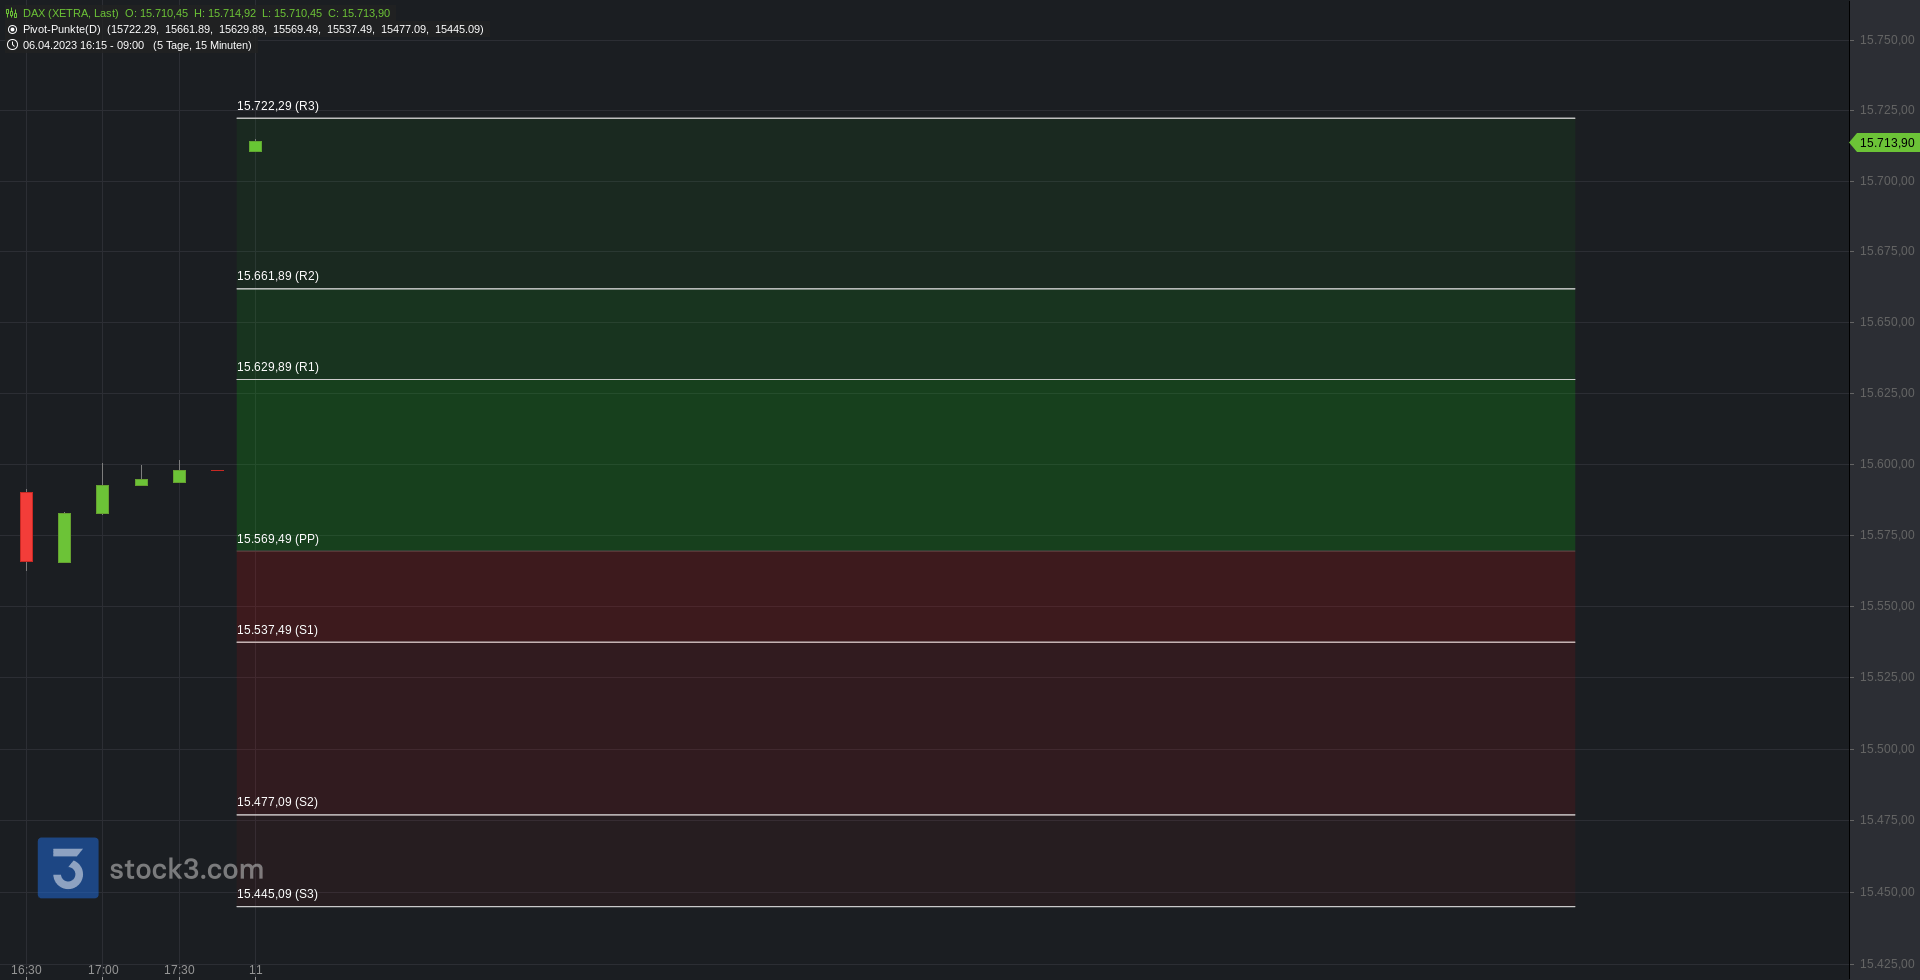Image resolution: width=1920 pixels, height=980 pixels.
Task: Click the 5 Tage, 15 Minuten timeframe text
Action: click(202, 45)
